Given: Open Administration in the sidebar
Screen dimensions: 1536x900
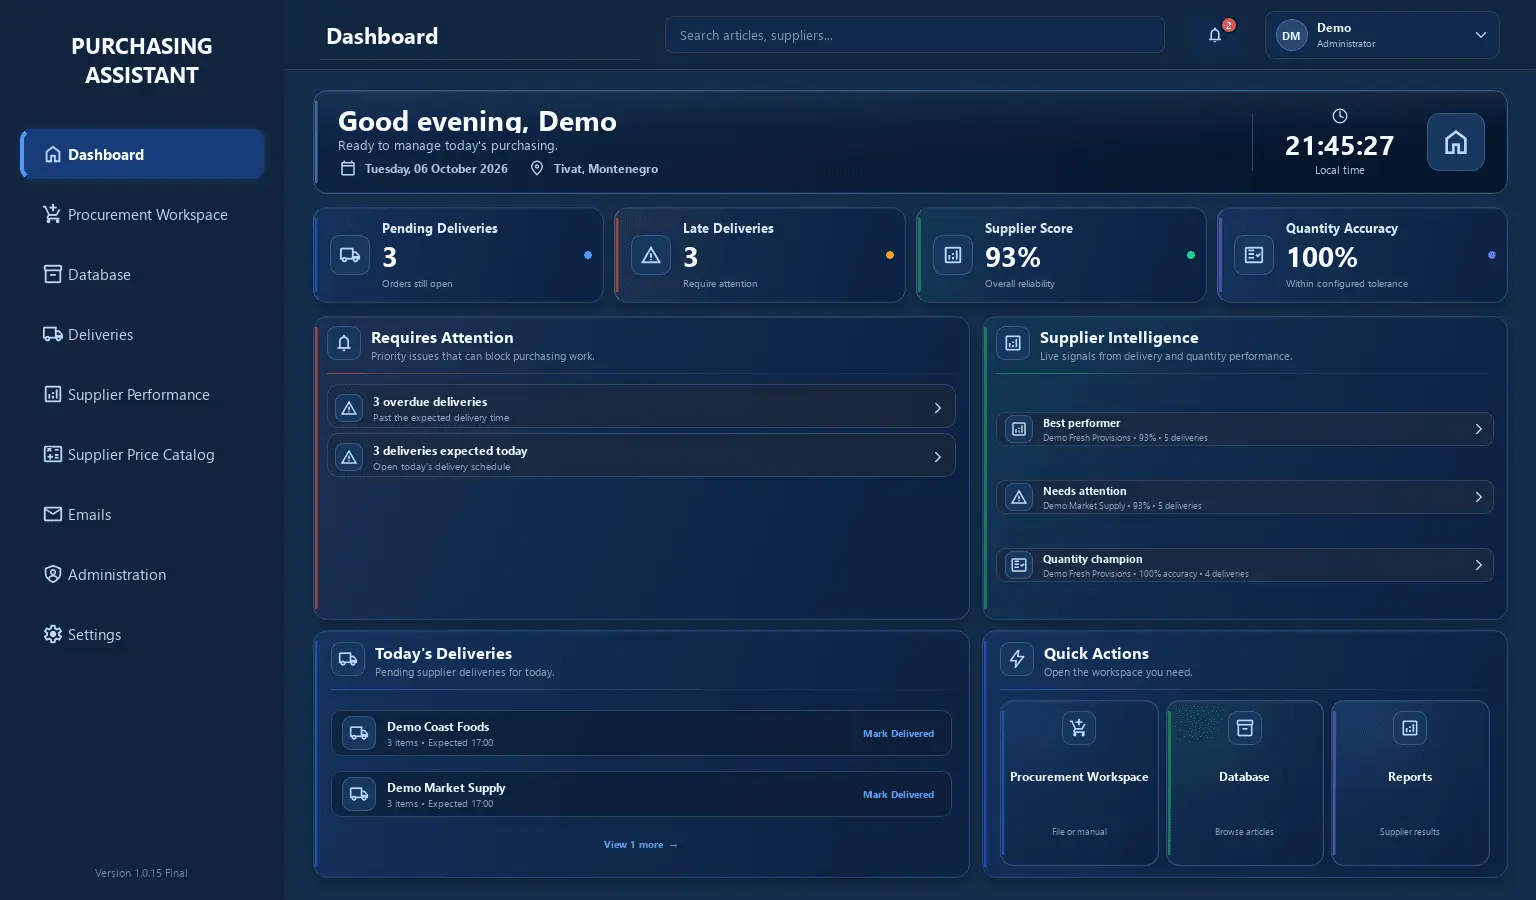Looking at the screenshot, I should (142, 574).
